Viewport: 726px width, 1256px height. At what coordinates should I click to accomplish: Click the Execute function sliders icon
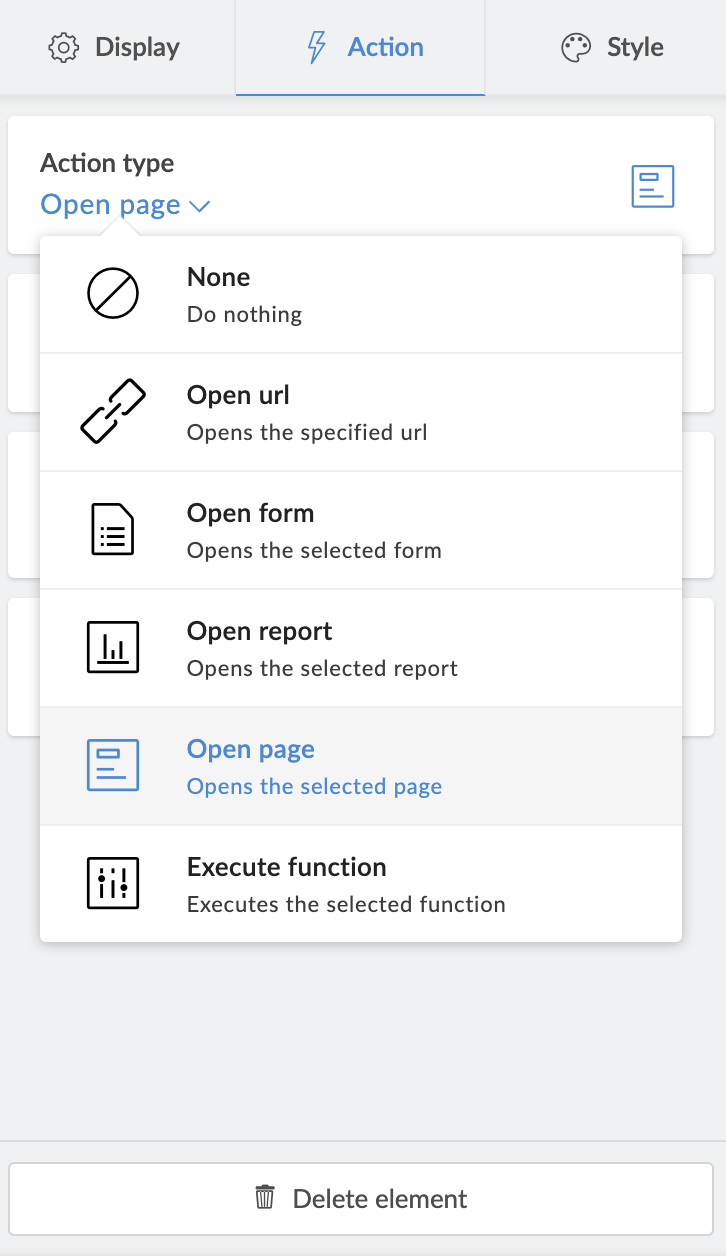click(113, 883)
